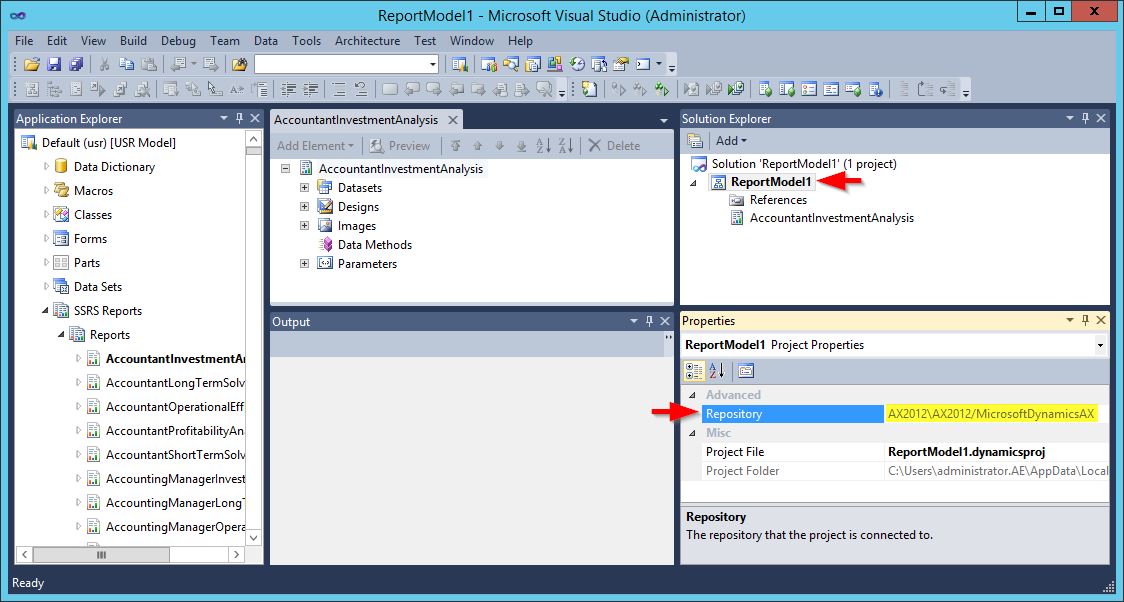The image size is (1124, 602).
Task: Toggle auto-hide pin on Output panel
Action: point(649,321)
